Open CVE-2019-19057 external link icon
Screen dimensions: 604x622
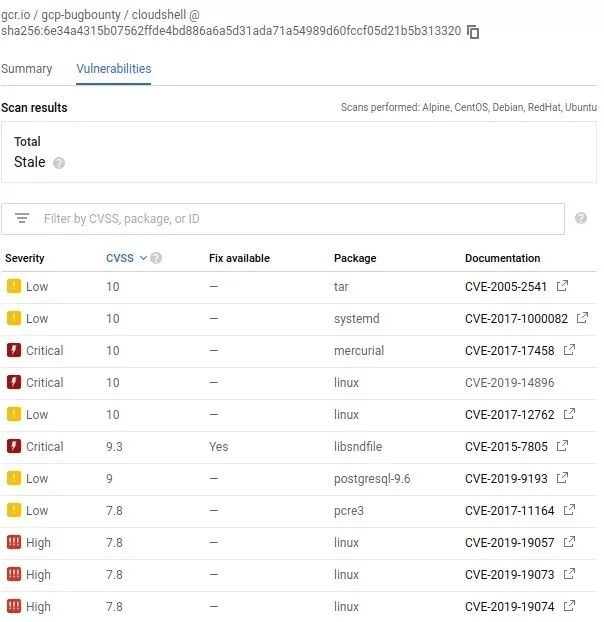point(569,542)
